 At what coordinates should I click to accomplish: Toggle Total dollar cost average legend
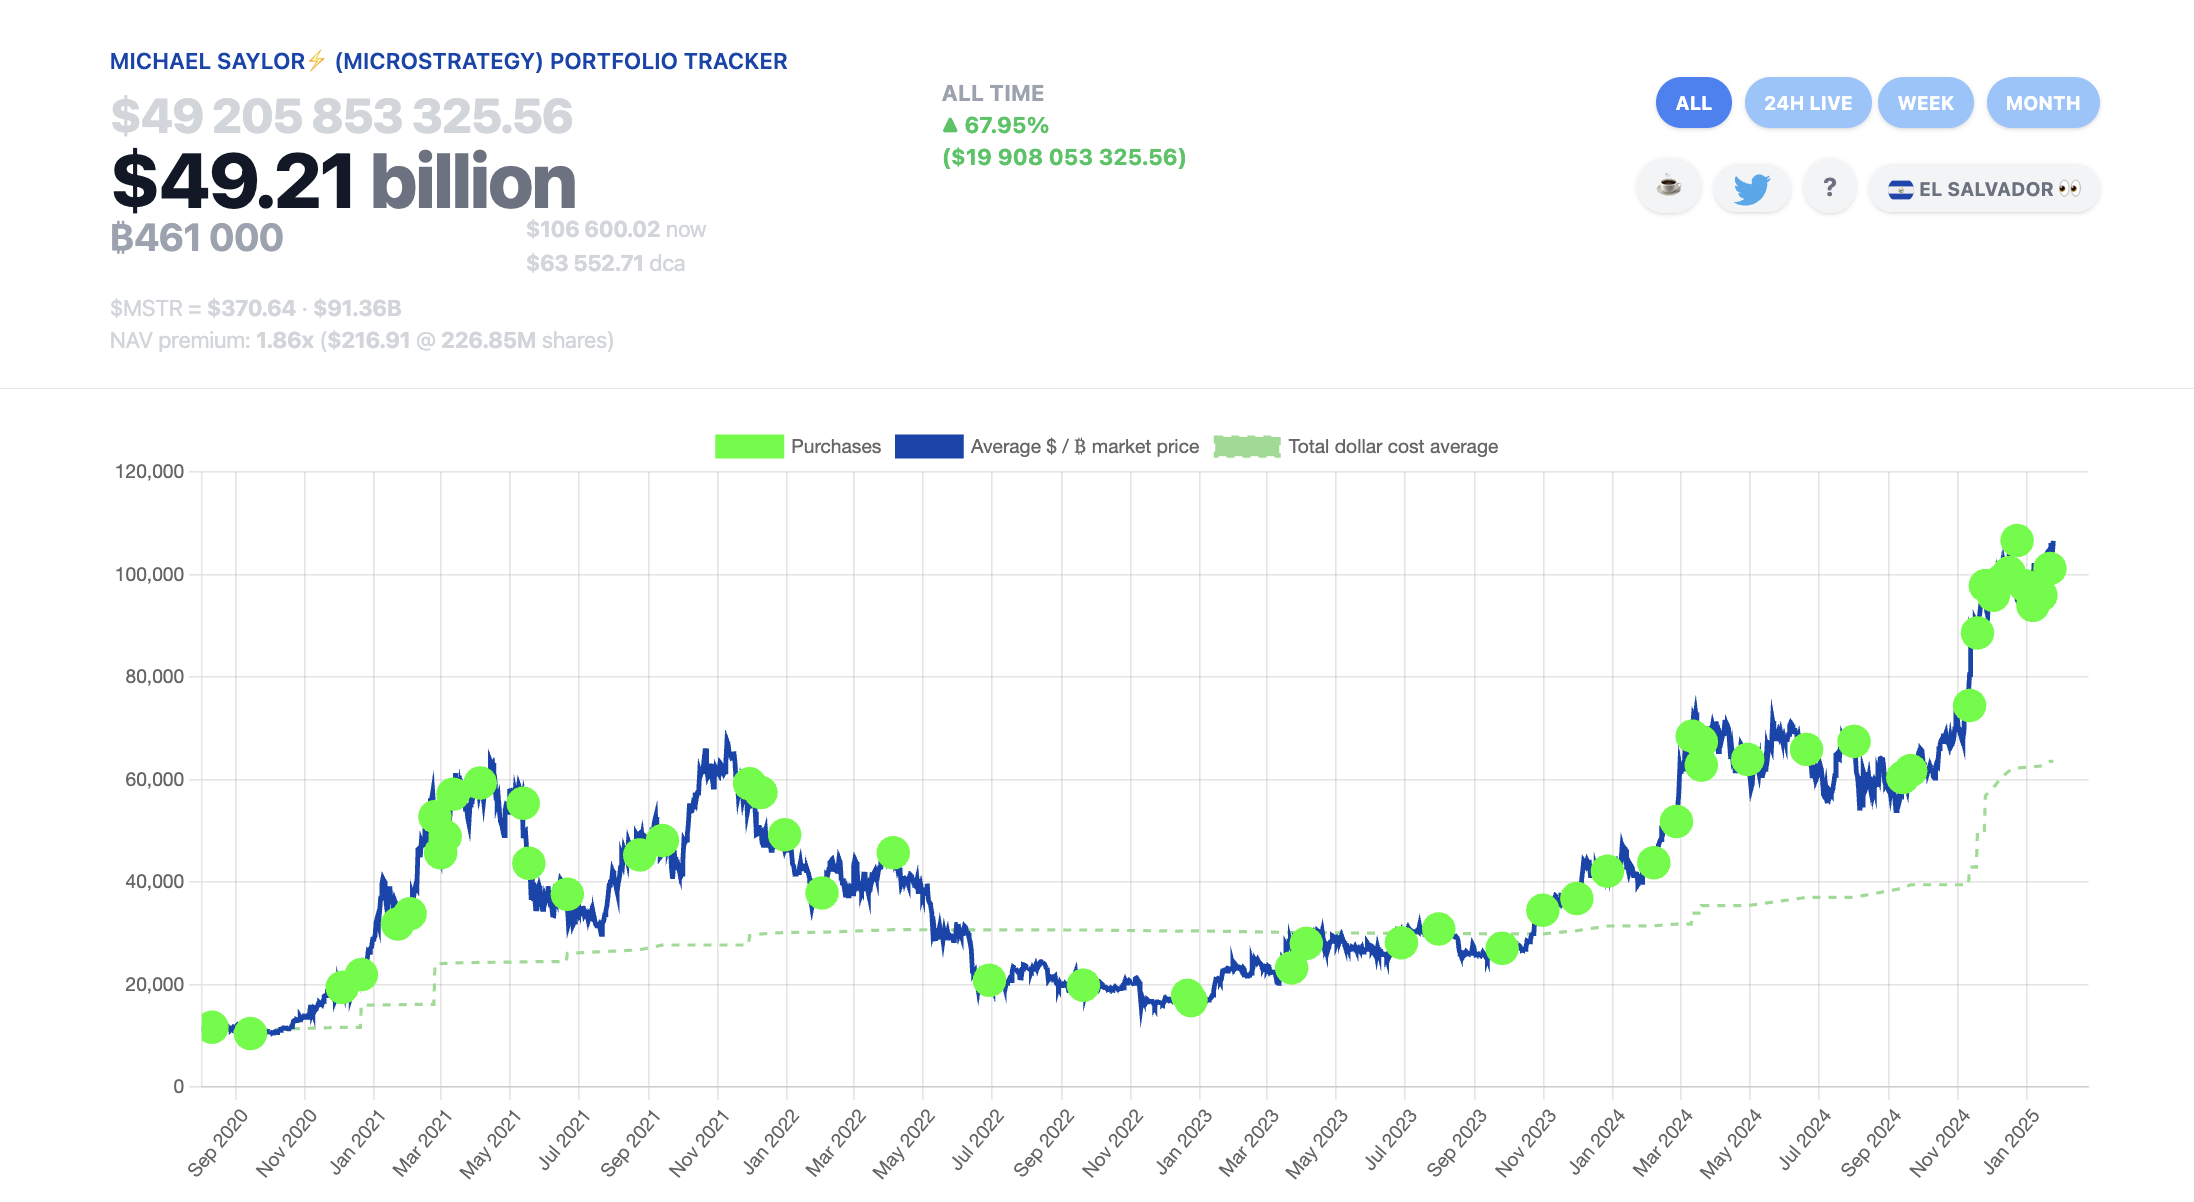[x=1356, y=446]
